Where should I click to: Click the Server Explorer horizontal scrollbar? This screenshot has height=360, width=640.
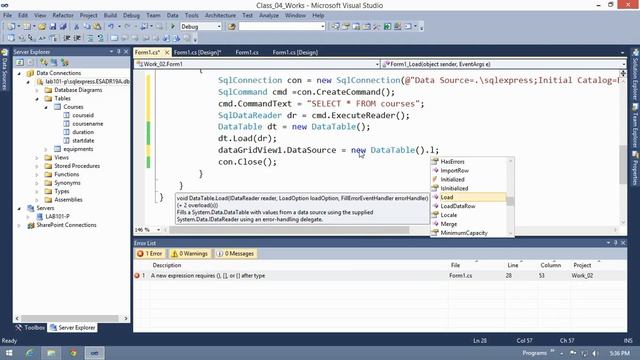71,318
